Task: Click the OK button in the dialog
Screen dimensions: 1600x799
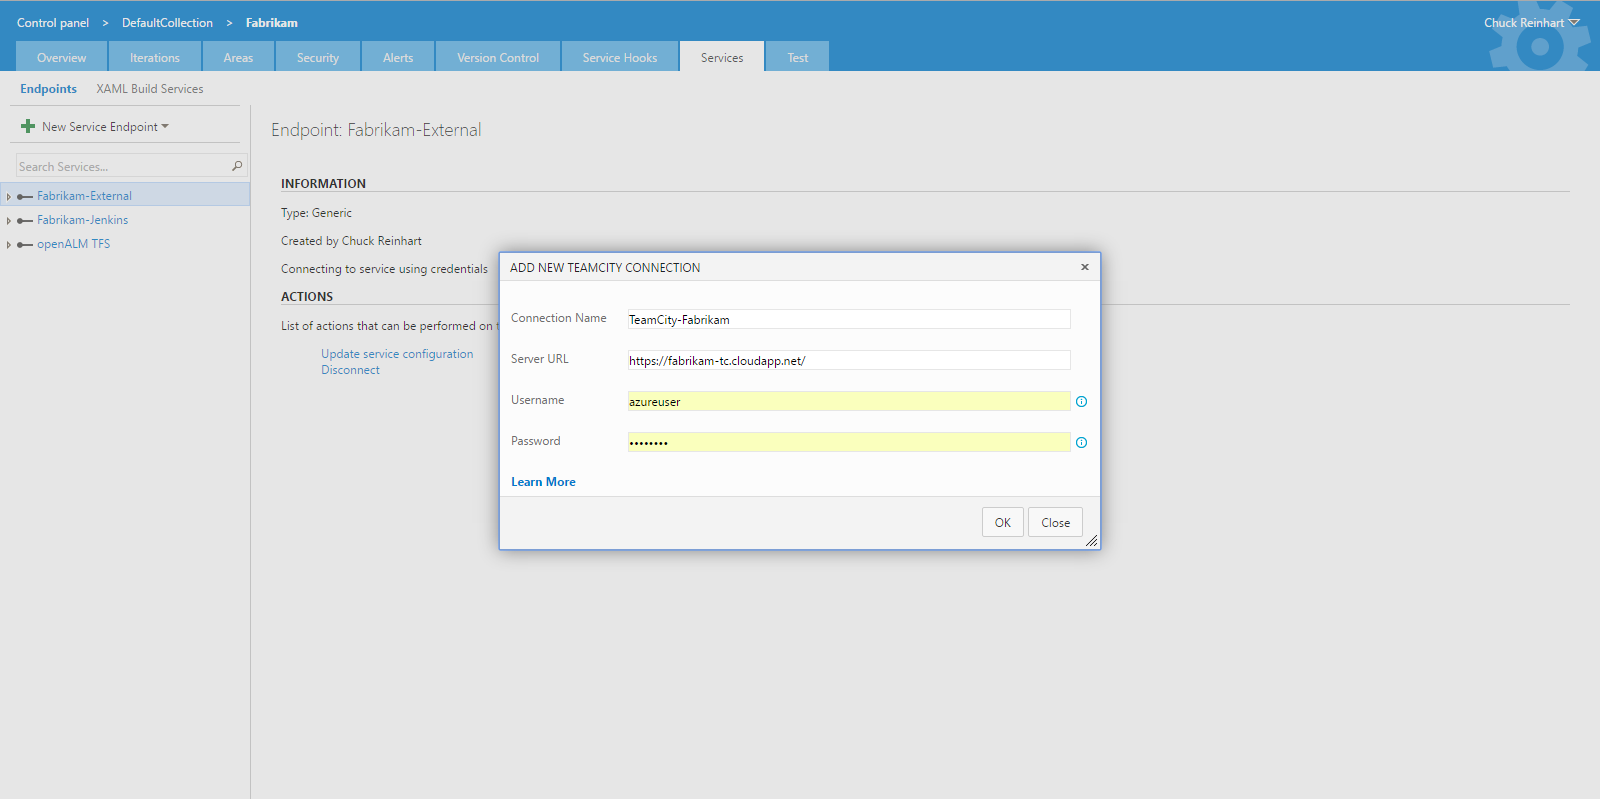Action: tap(1003, 522)
